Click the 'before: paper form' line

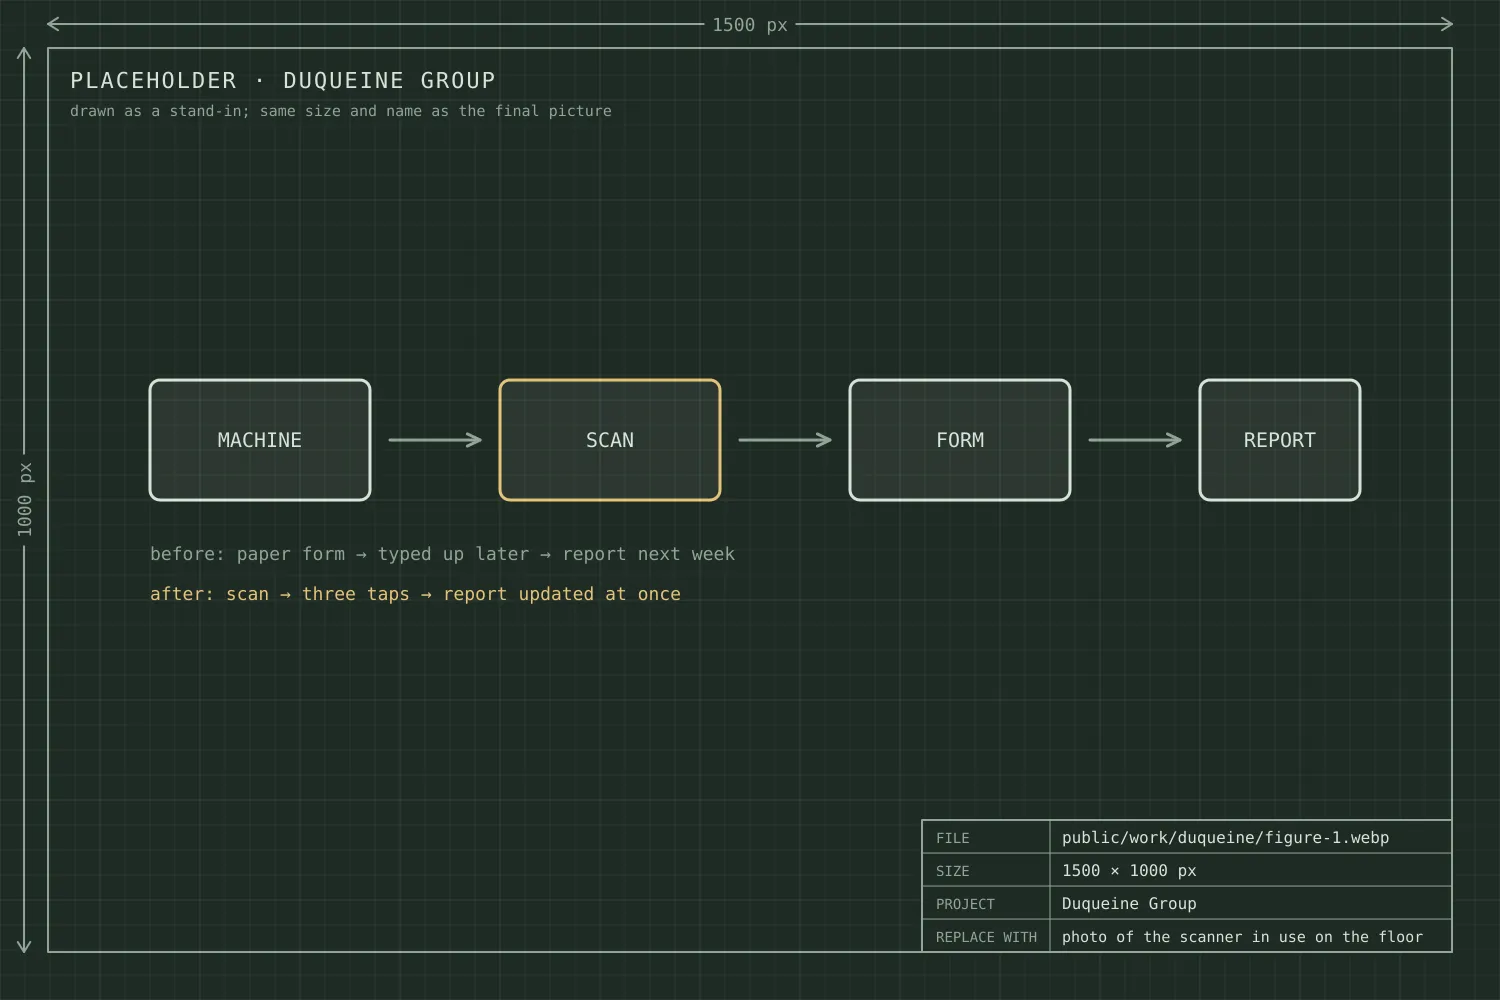[x=442, y=554]
